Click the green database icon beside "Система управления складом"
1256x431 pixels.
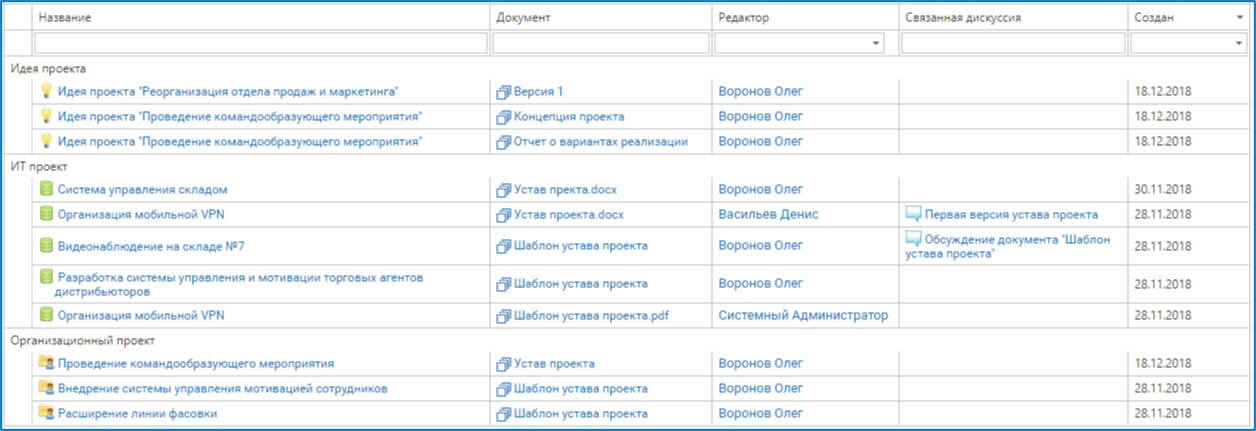click(45, 188)
